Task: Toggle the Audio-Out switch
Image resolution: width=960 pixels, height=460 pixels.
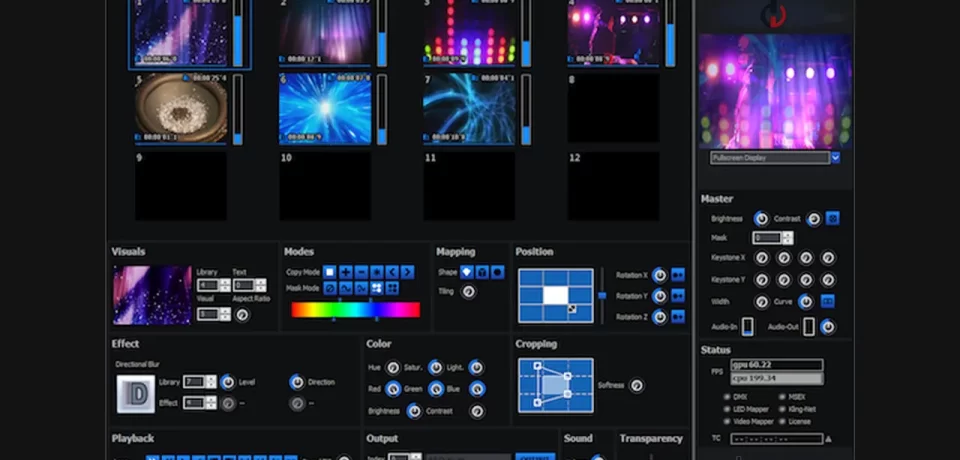Action: click(808, 326)
